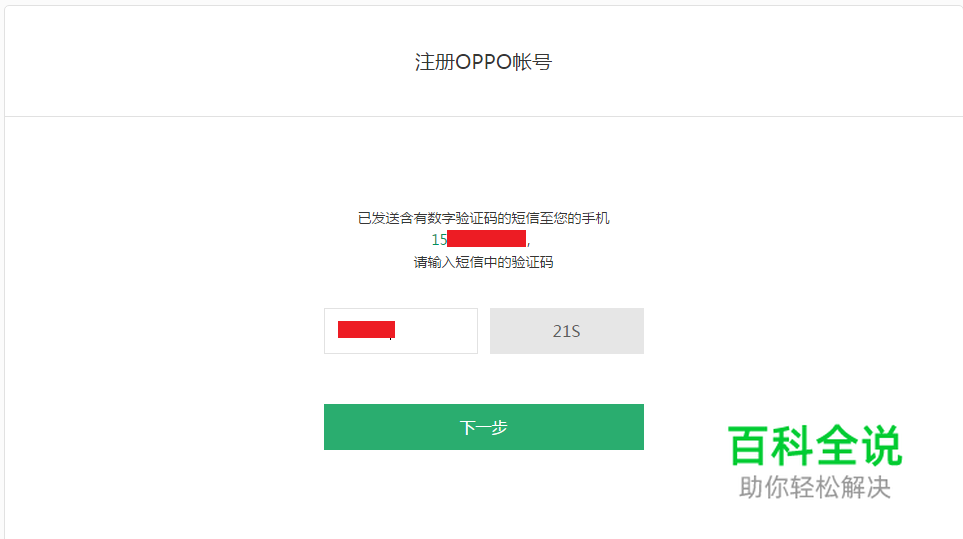Click the empty right side of the code field

440,331
